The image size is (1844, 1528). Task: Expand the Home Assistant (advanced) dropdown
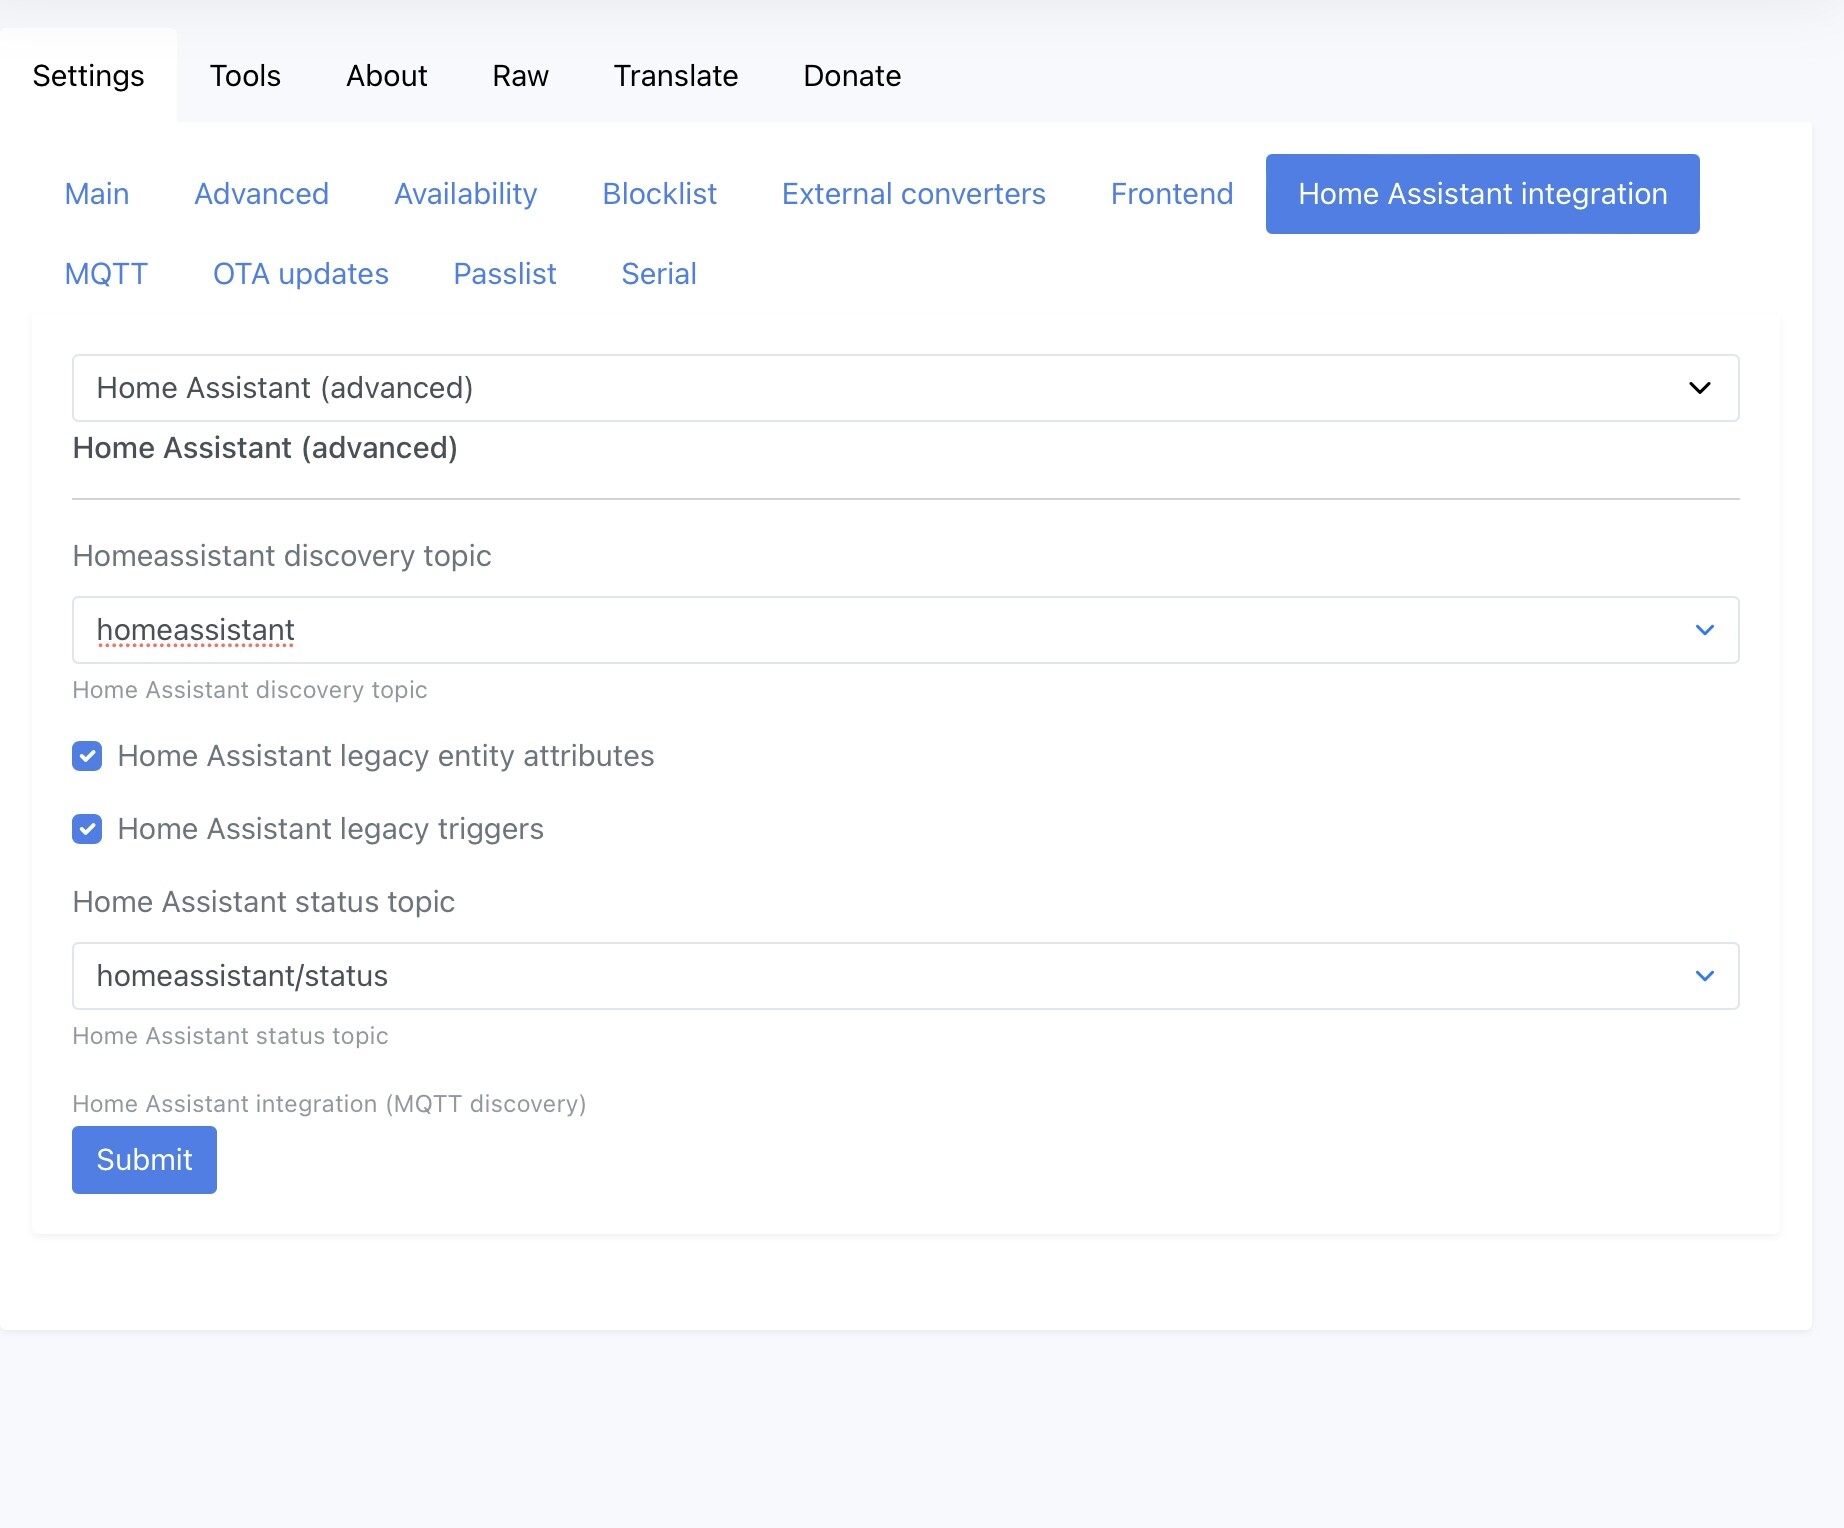(1703, 388)
